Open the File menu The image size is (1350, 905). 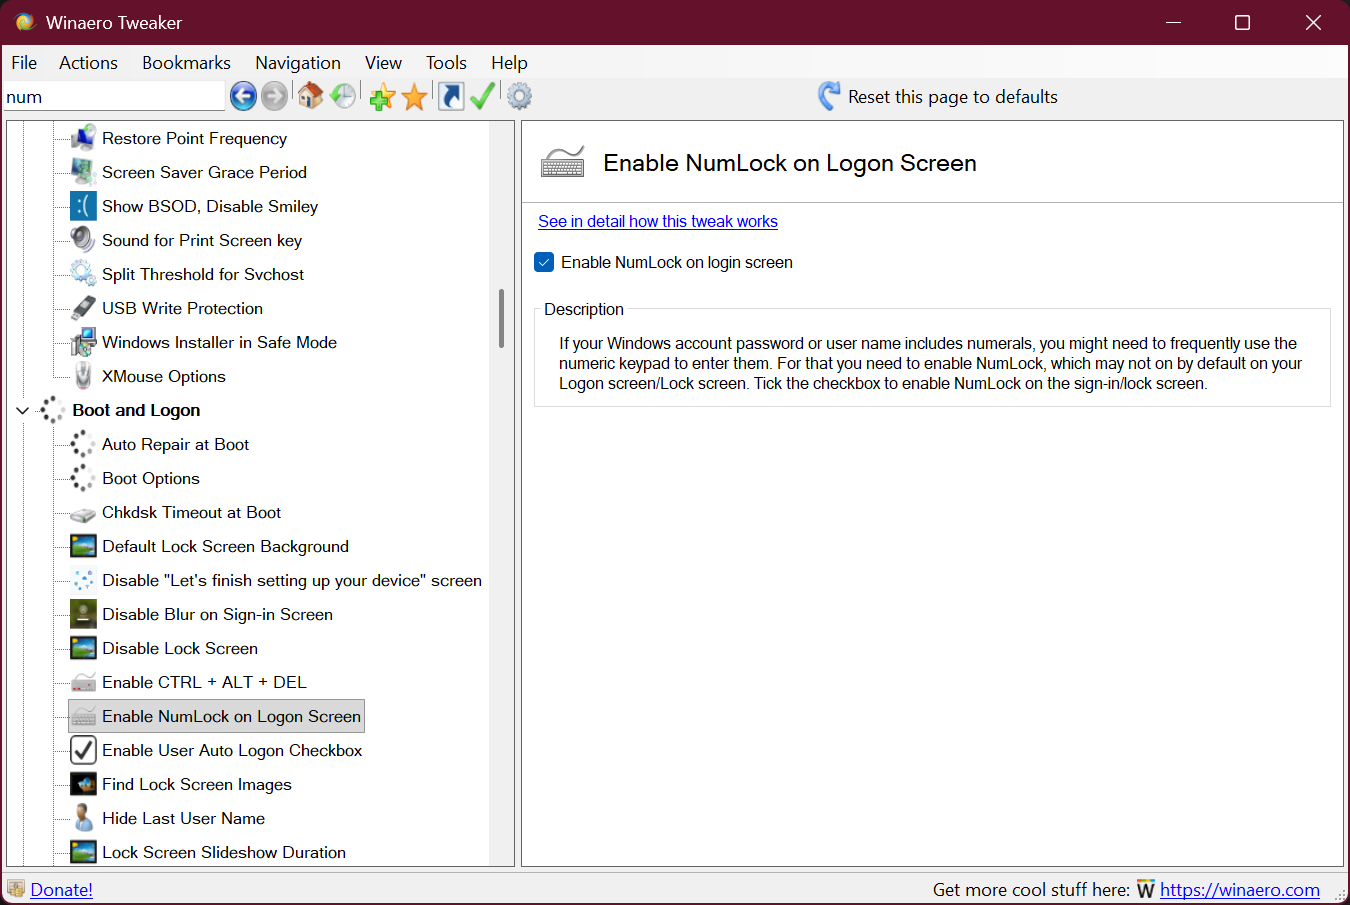[24, 63]
